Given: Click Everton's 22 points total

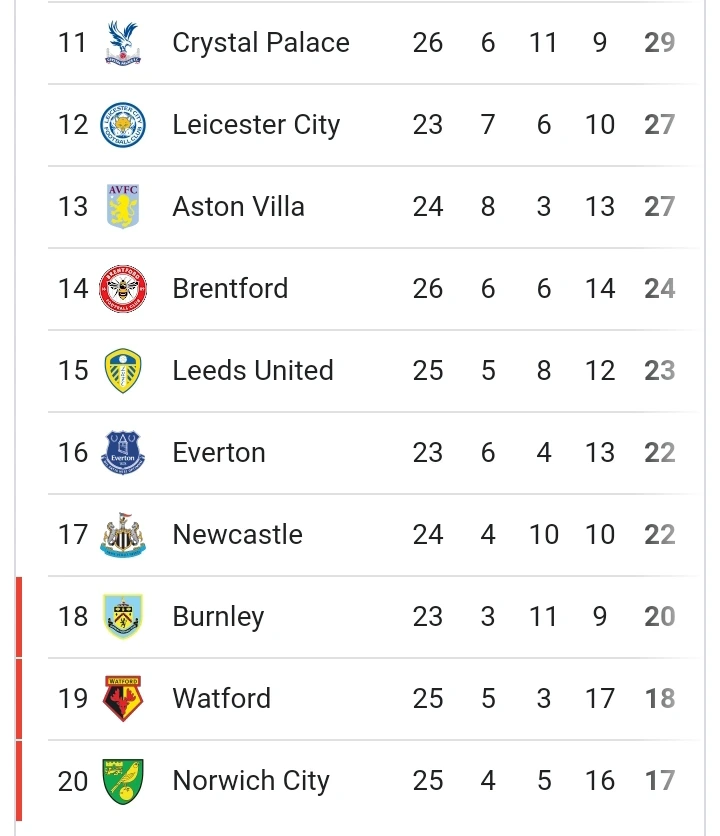Looking at the screenshot, I should pos(660,453).
